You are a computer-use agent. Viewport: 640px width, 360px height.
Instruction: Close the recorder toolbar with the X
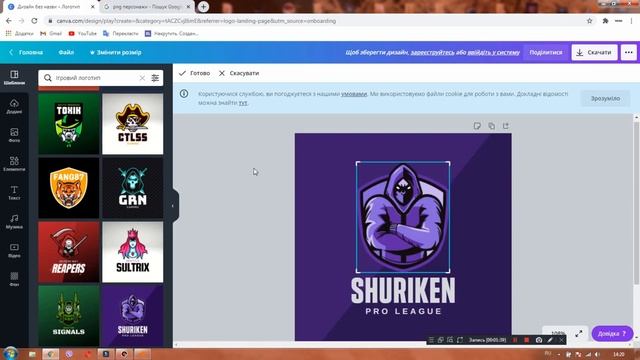click(x=562, y=340)
